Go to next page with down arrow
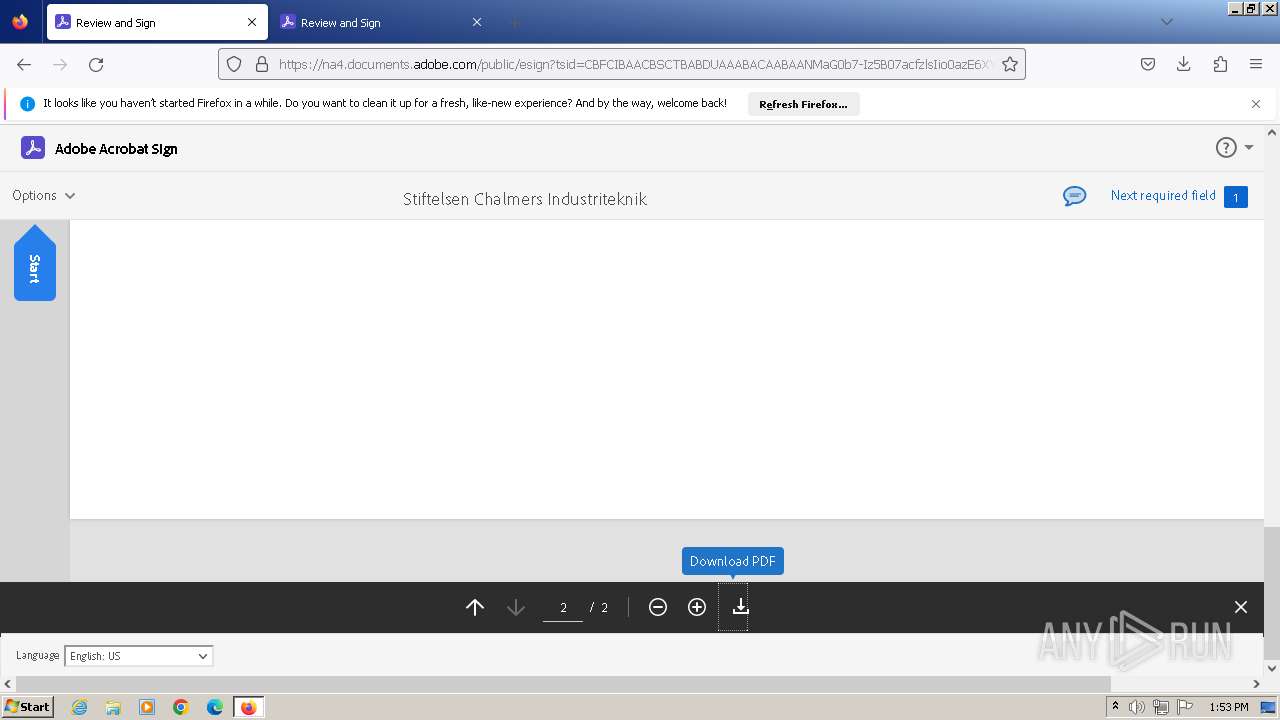The width and height of the screenshot is (1280, 720). 516,607
